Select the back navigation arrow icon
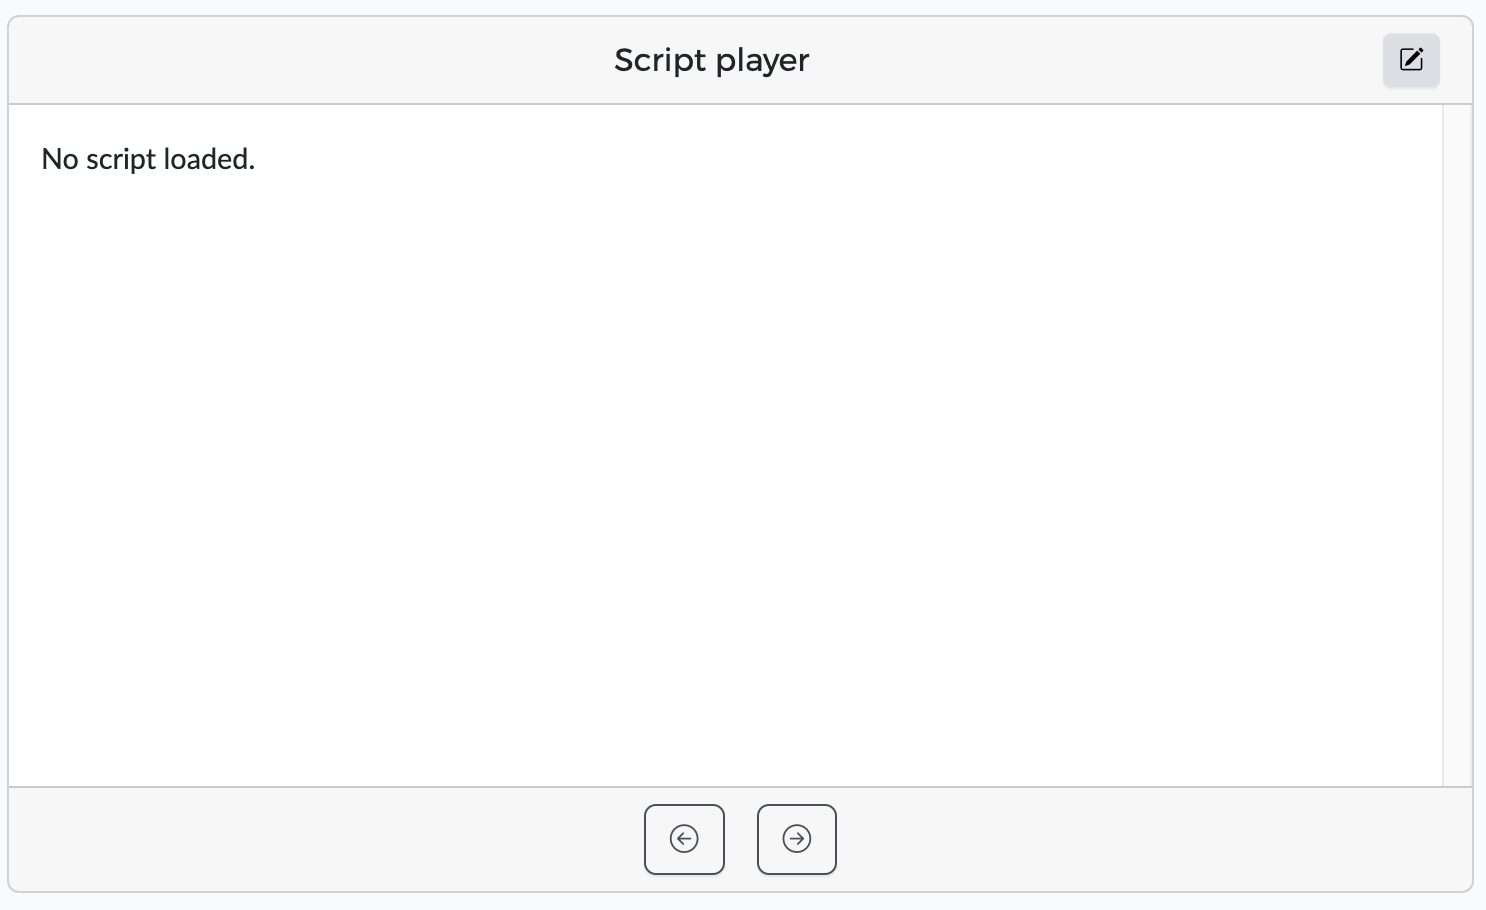The width and height of the screenshot is (1486, 910). (684, 839)
